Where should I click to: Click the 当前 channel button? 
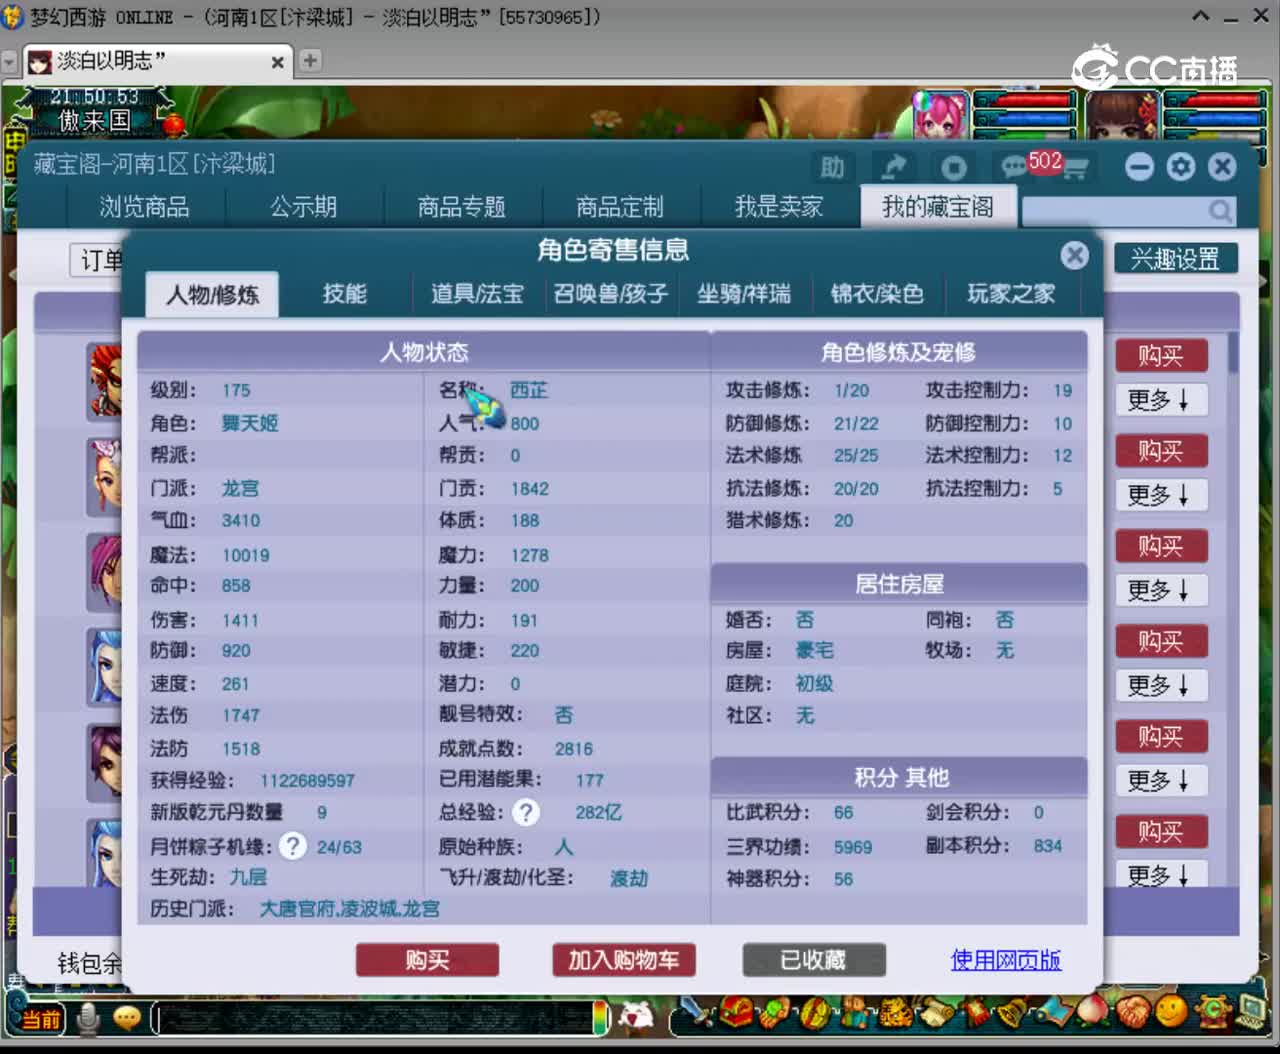[40, 1020]
